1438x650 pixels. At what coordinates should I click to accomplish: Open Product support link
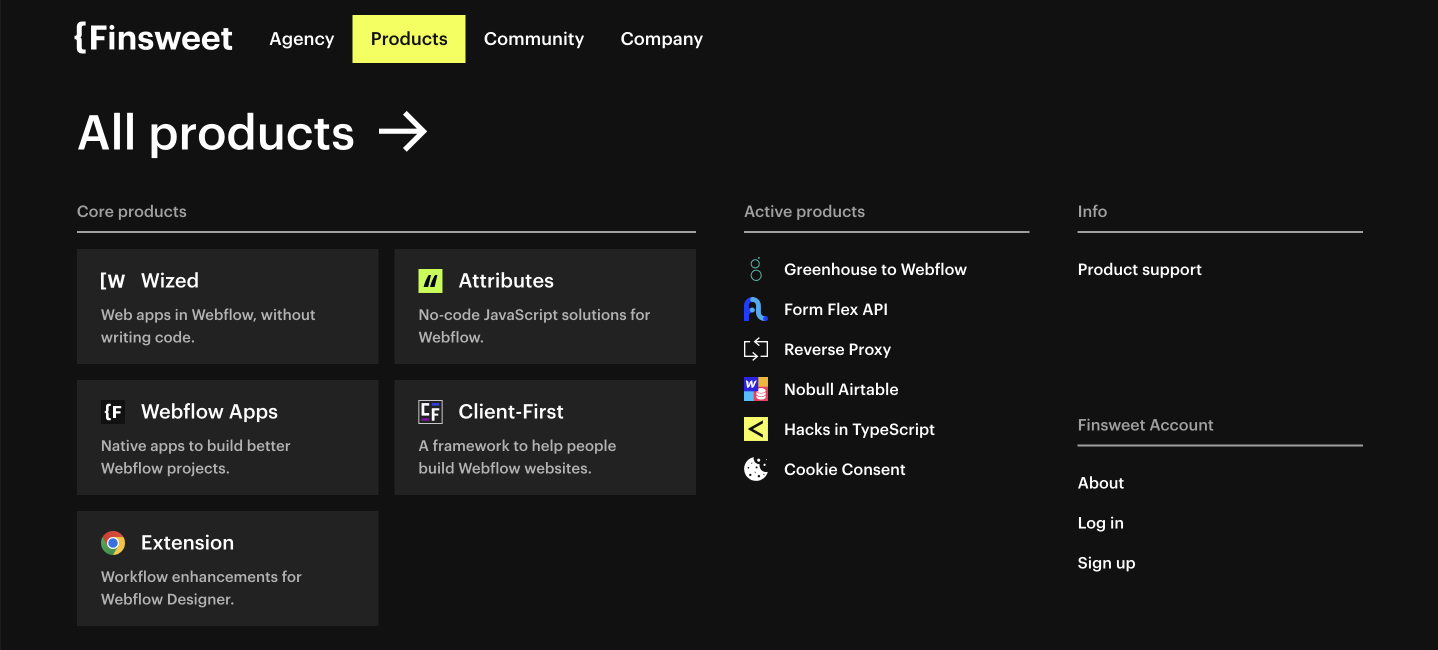[1139, 269]
